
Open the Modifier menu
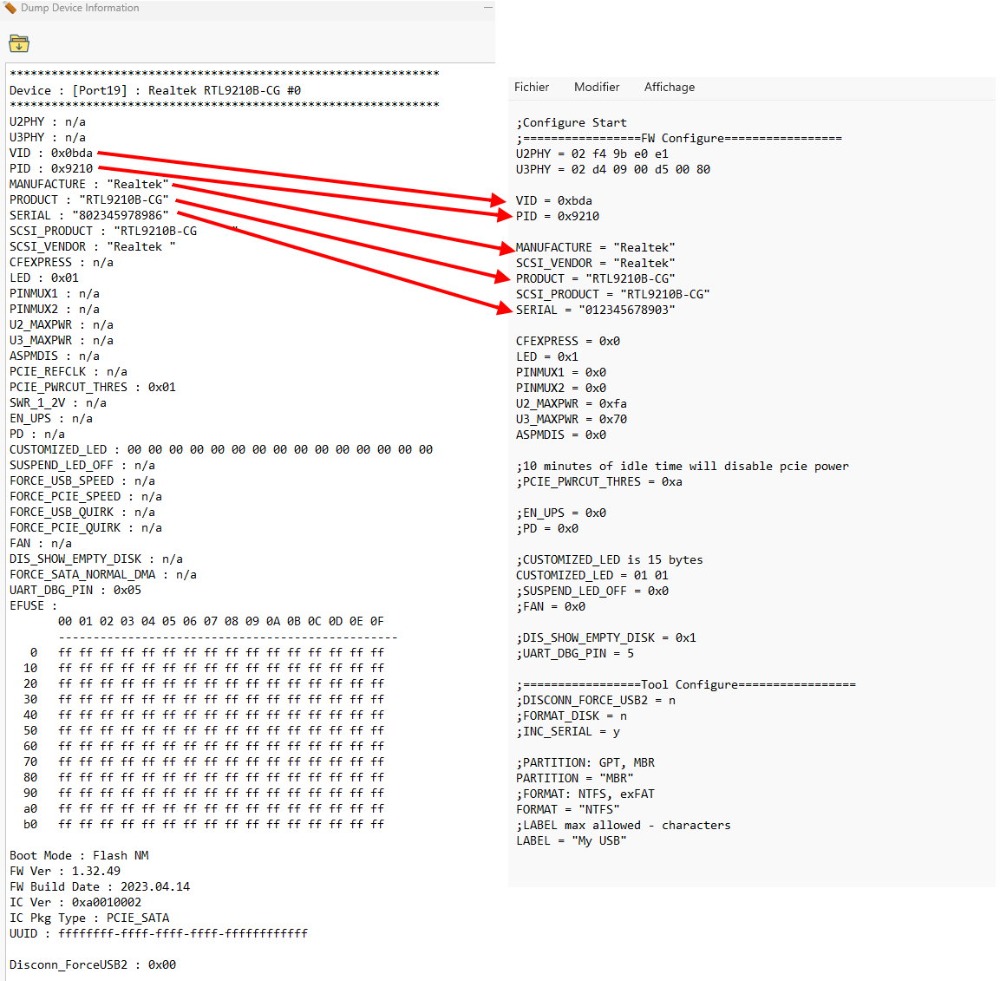(x=596, y=87)
